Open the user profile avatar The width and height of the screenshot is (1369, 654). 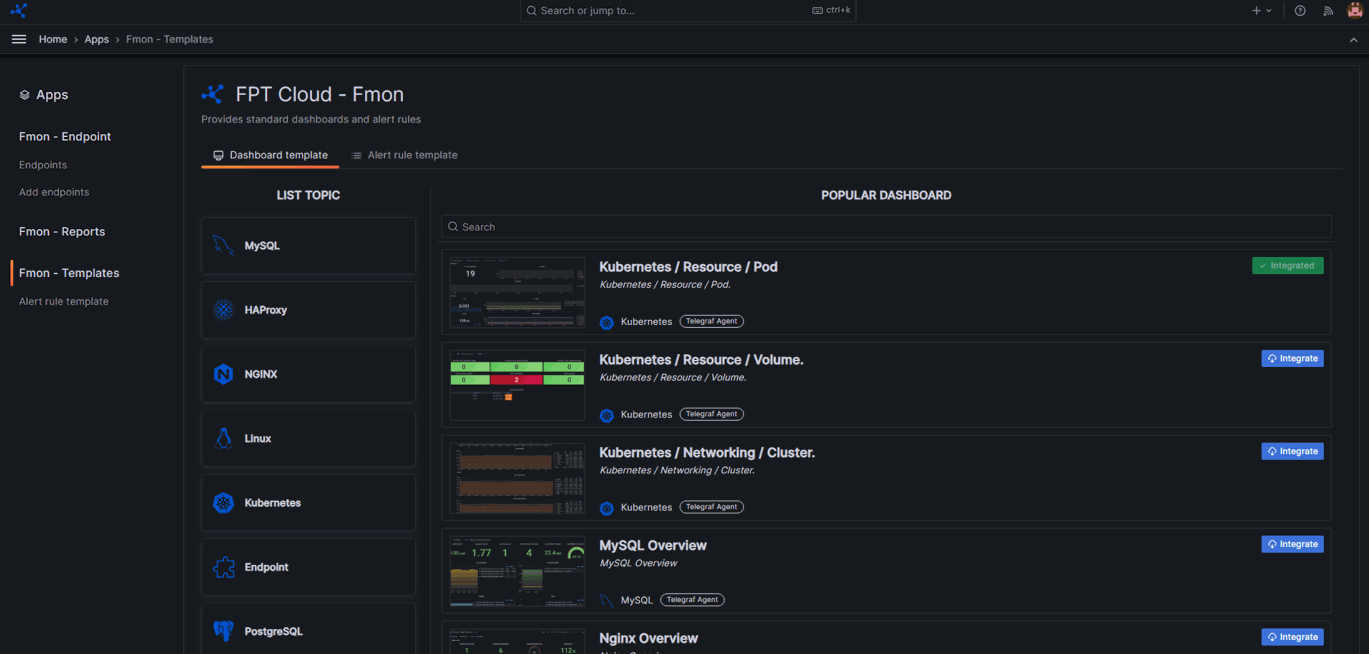pyautogui.click(x=1355, y=11)
